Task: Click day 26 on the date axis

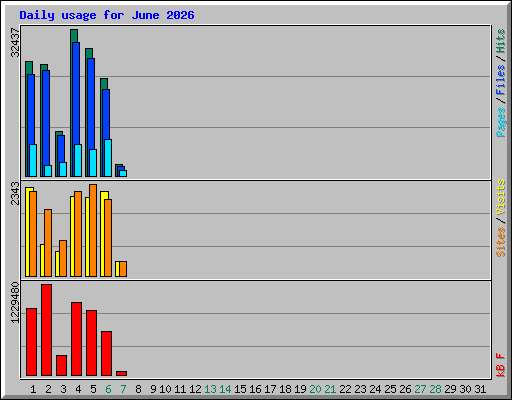Action: [405, 389]
